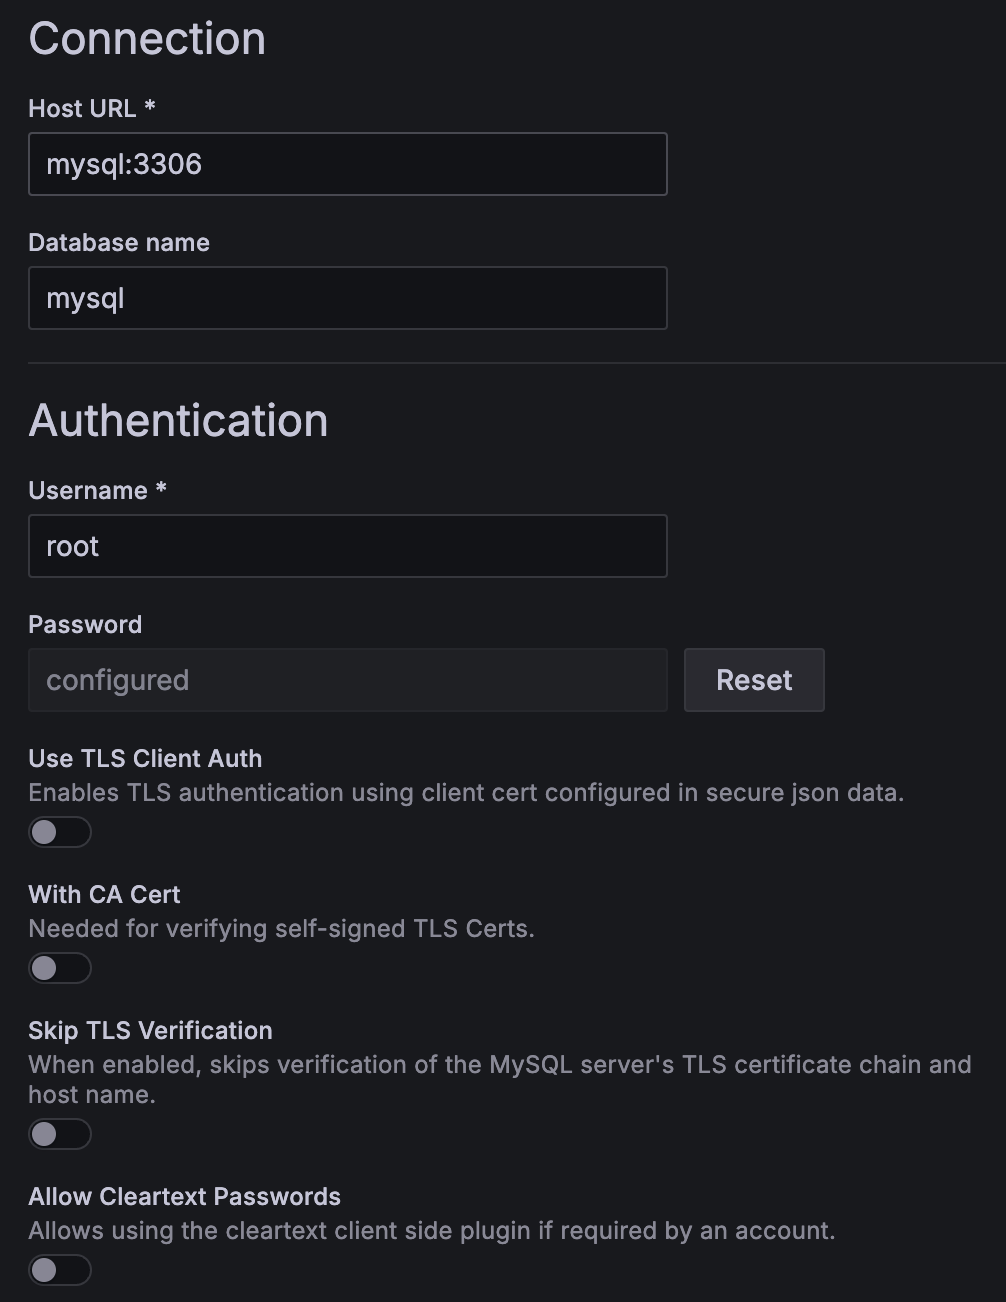Click the With CA Cert label
Viewport: 1006px width, 1302px height.
(104, 894)
